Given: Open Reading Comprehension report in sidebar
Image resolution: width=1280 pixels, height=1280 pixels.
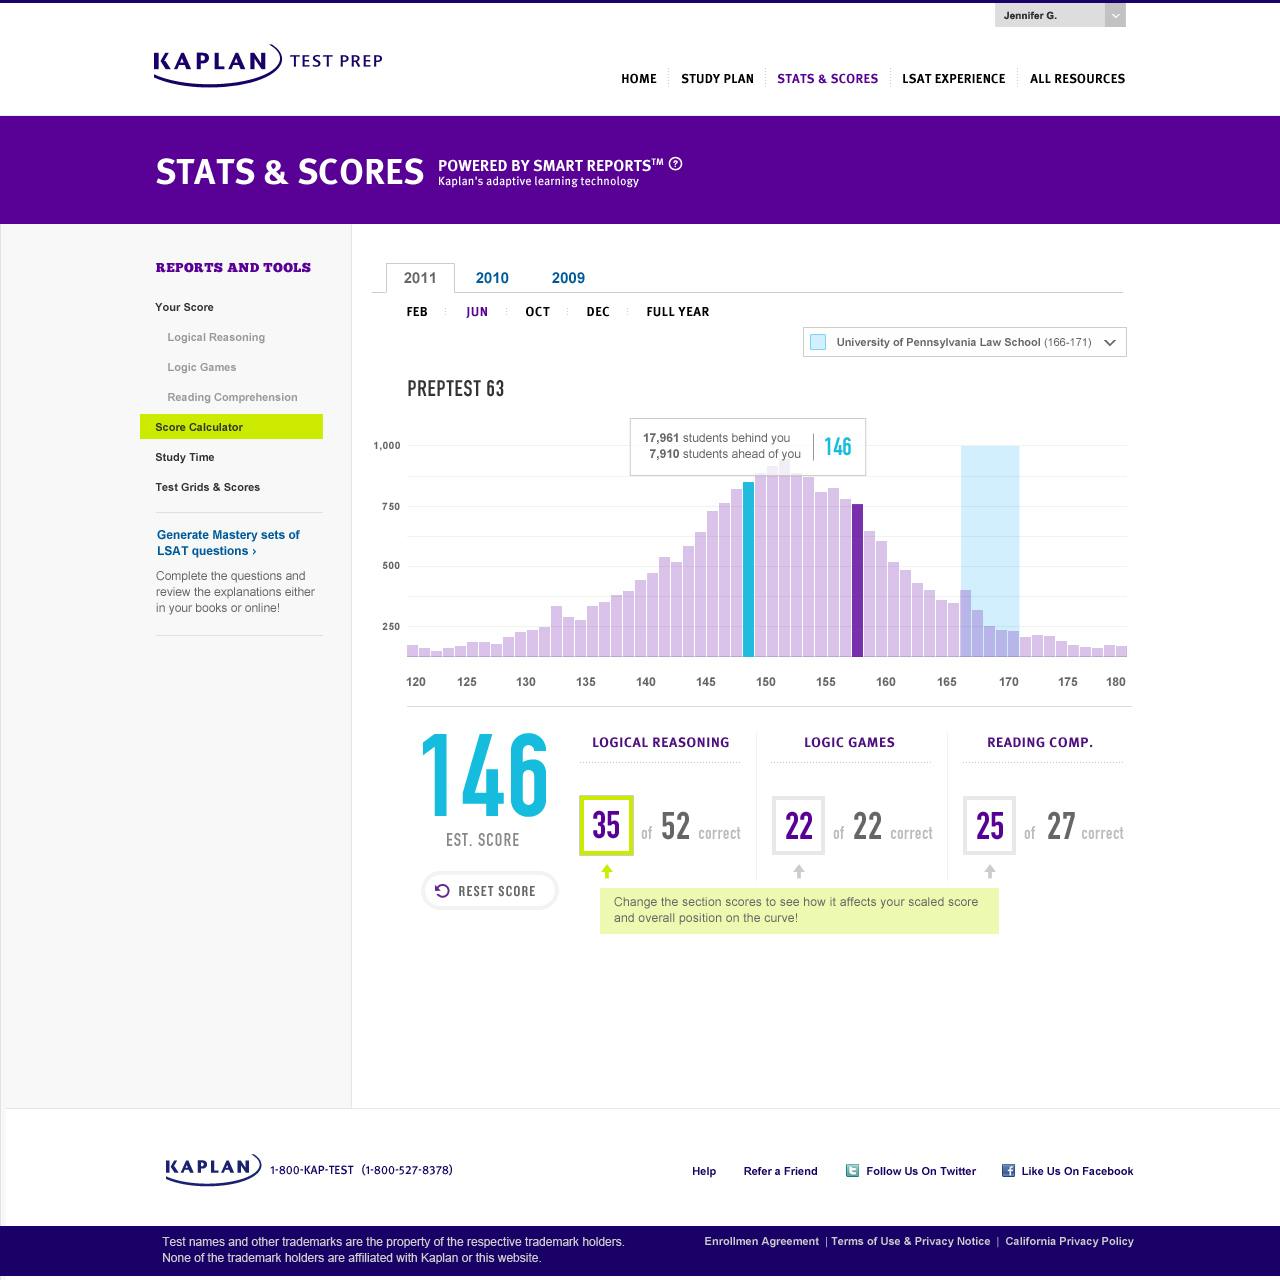Looking at the screenshot, I should [x=232, y=397].
